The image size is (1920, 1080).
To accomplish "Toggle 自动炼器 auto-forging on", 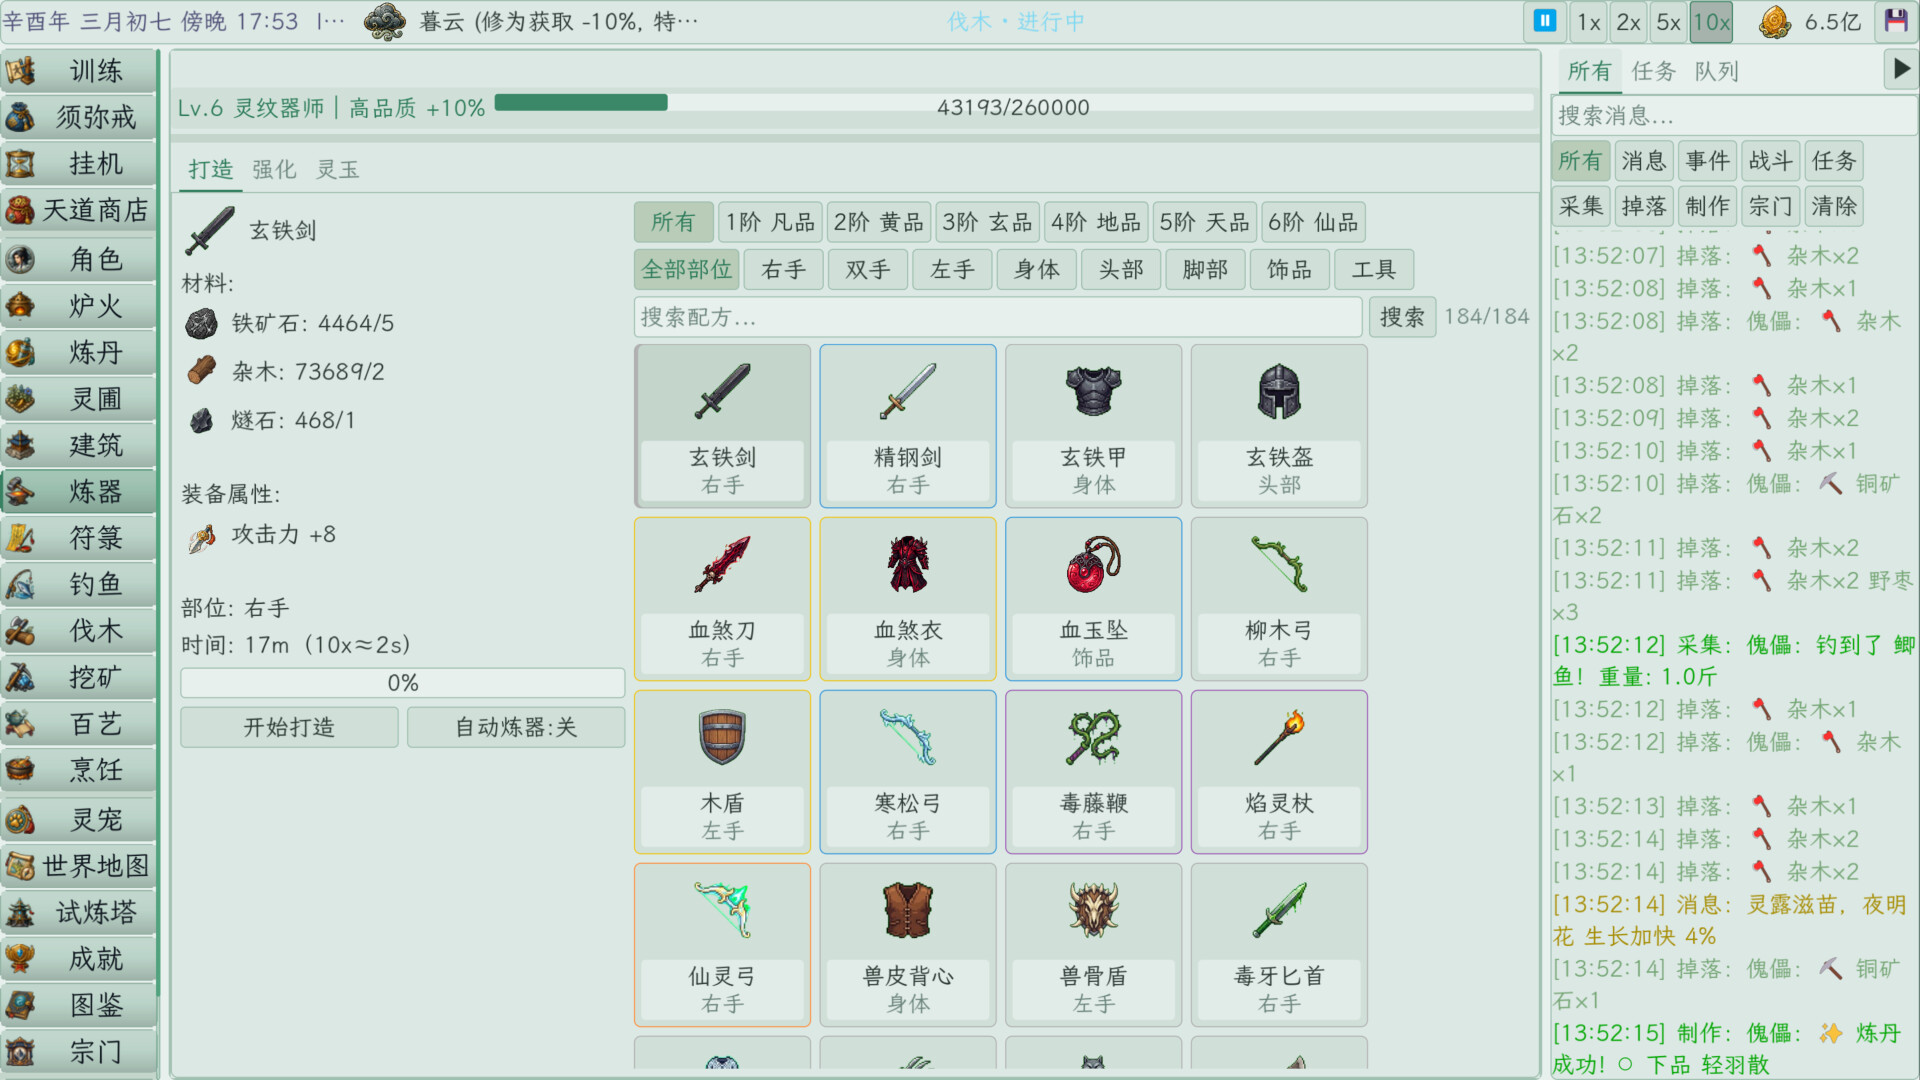I will click(x=516, y=727).
